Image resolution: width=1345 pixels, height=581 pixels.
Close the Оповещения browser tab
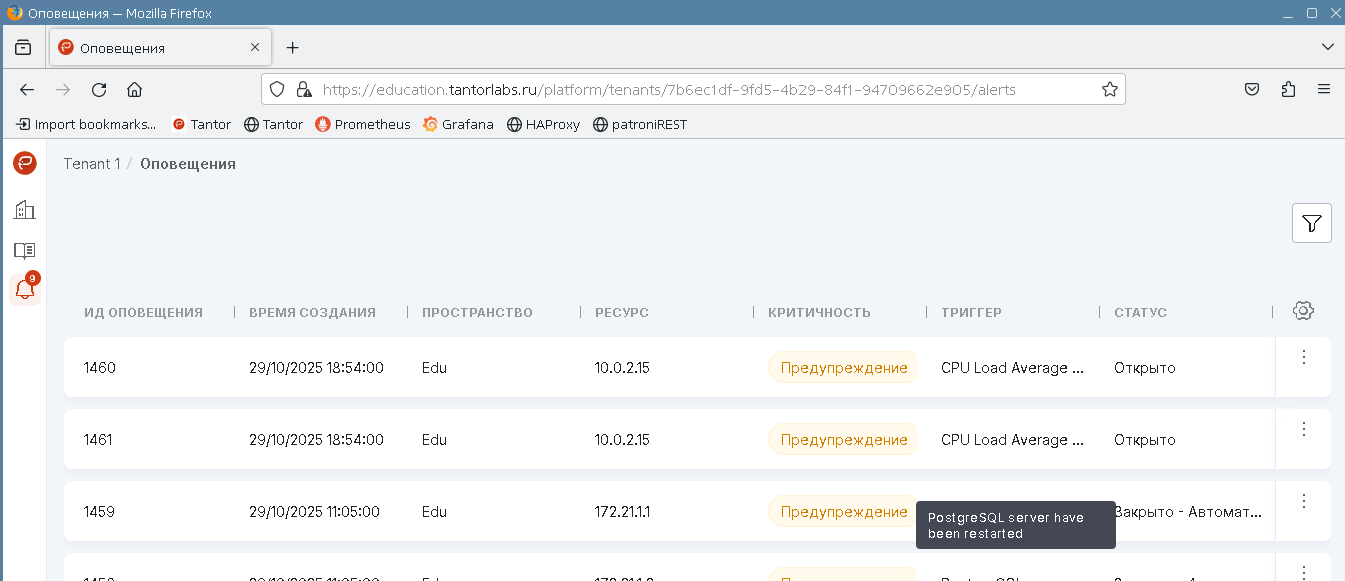pyautogui.click(x=255, y=47)
